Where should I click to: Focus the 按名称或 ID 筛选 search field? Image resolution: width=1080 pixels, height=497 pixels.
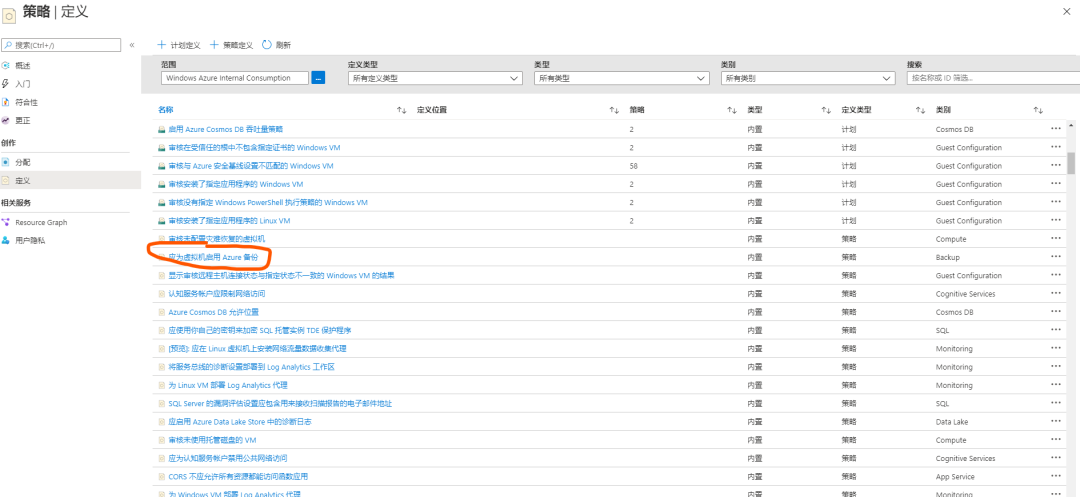tap(993, 78)
